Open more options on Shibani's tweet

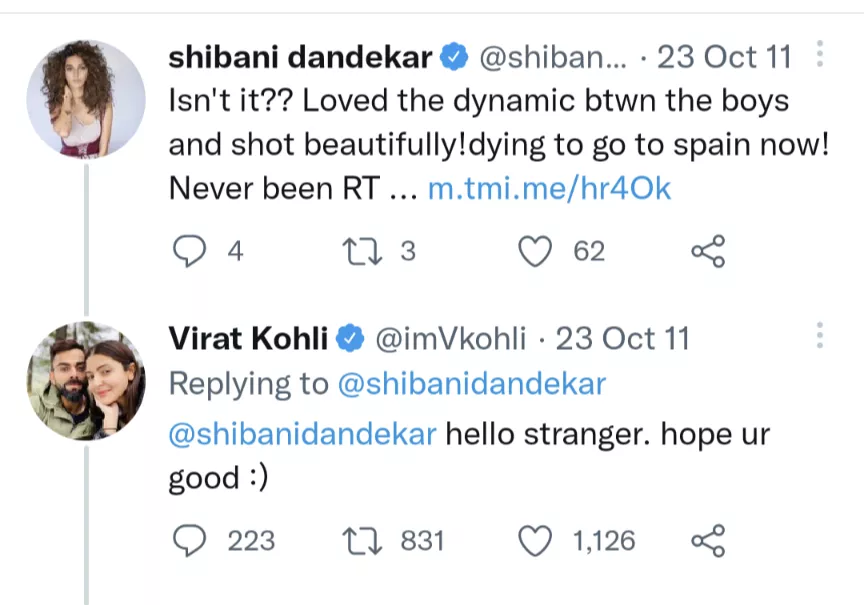pos(820,54)
